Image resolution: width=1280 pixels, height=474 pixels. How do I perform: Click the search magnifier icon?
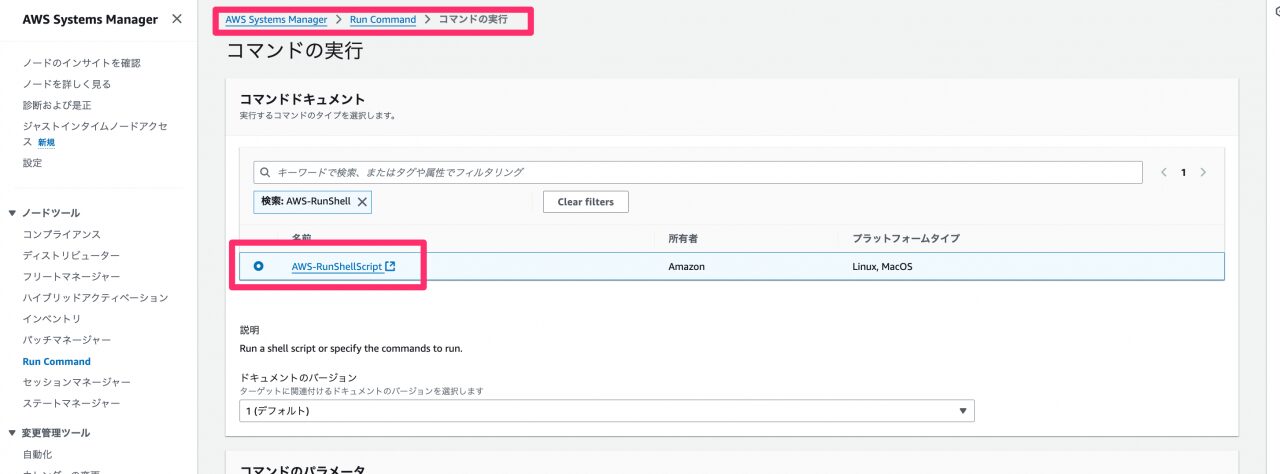(266, 172)
